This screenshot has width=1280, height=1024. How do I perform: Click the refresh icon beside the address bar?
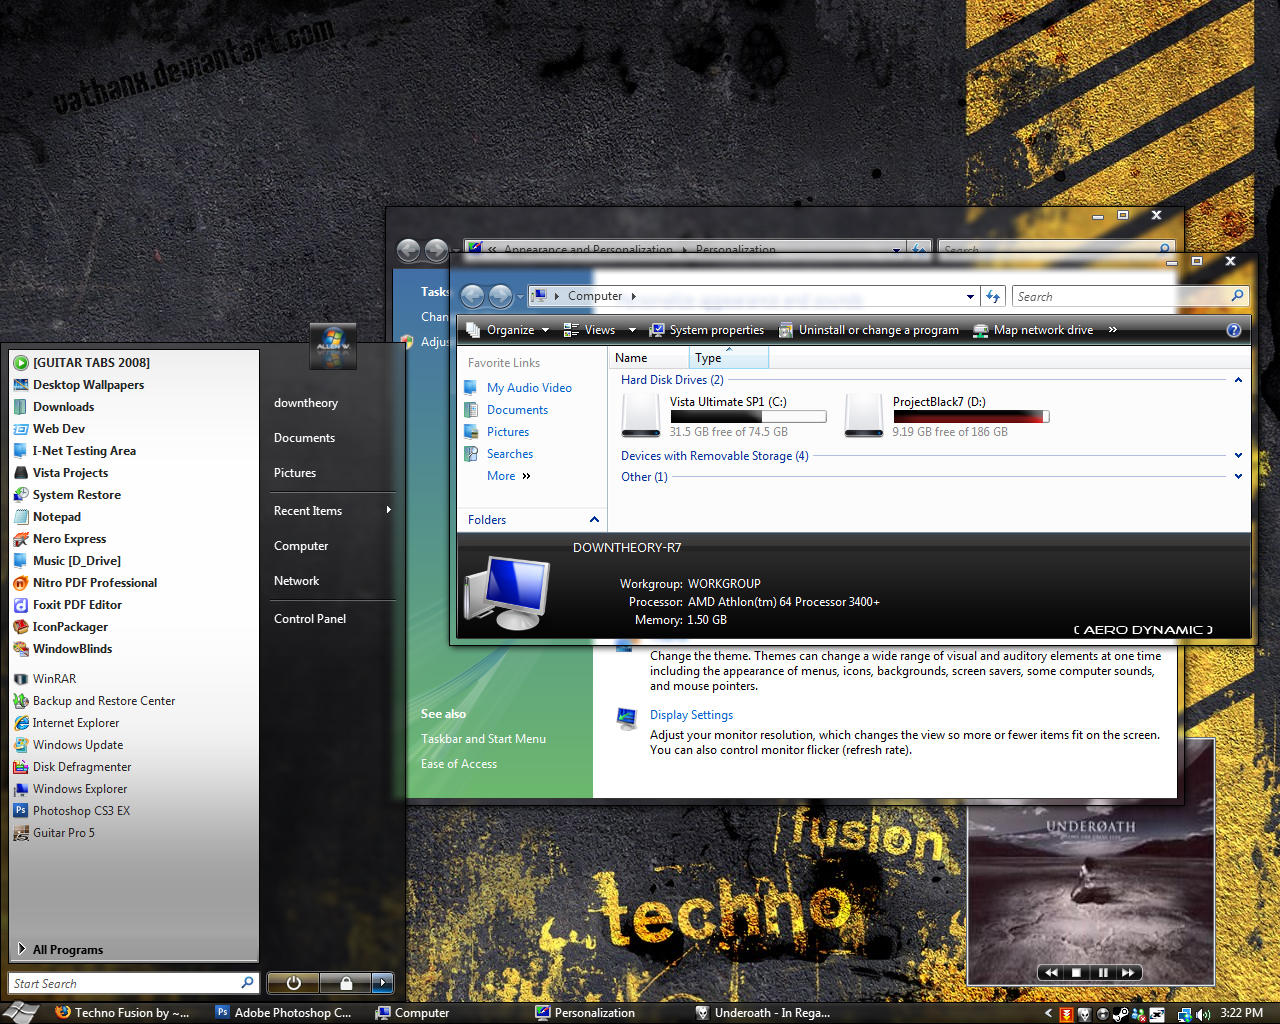coord(993,296)
